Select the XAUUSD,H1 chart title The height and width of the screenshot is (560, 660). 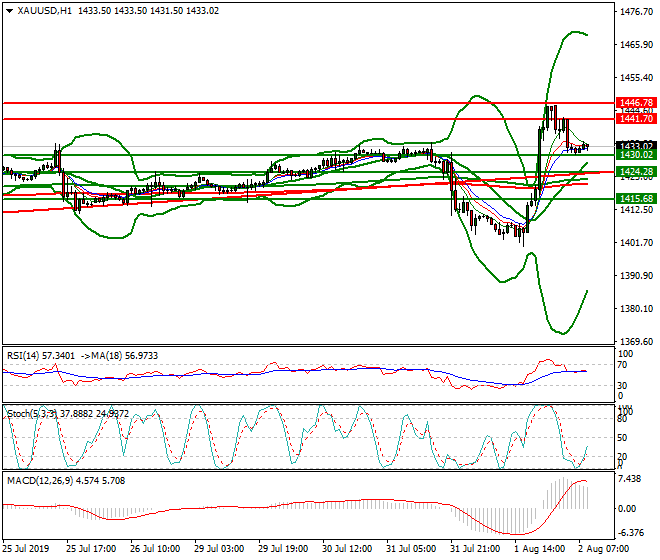point(44,11)
